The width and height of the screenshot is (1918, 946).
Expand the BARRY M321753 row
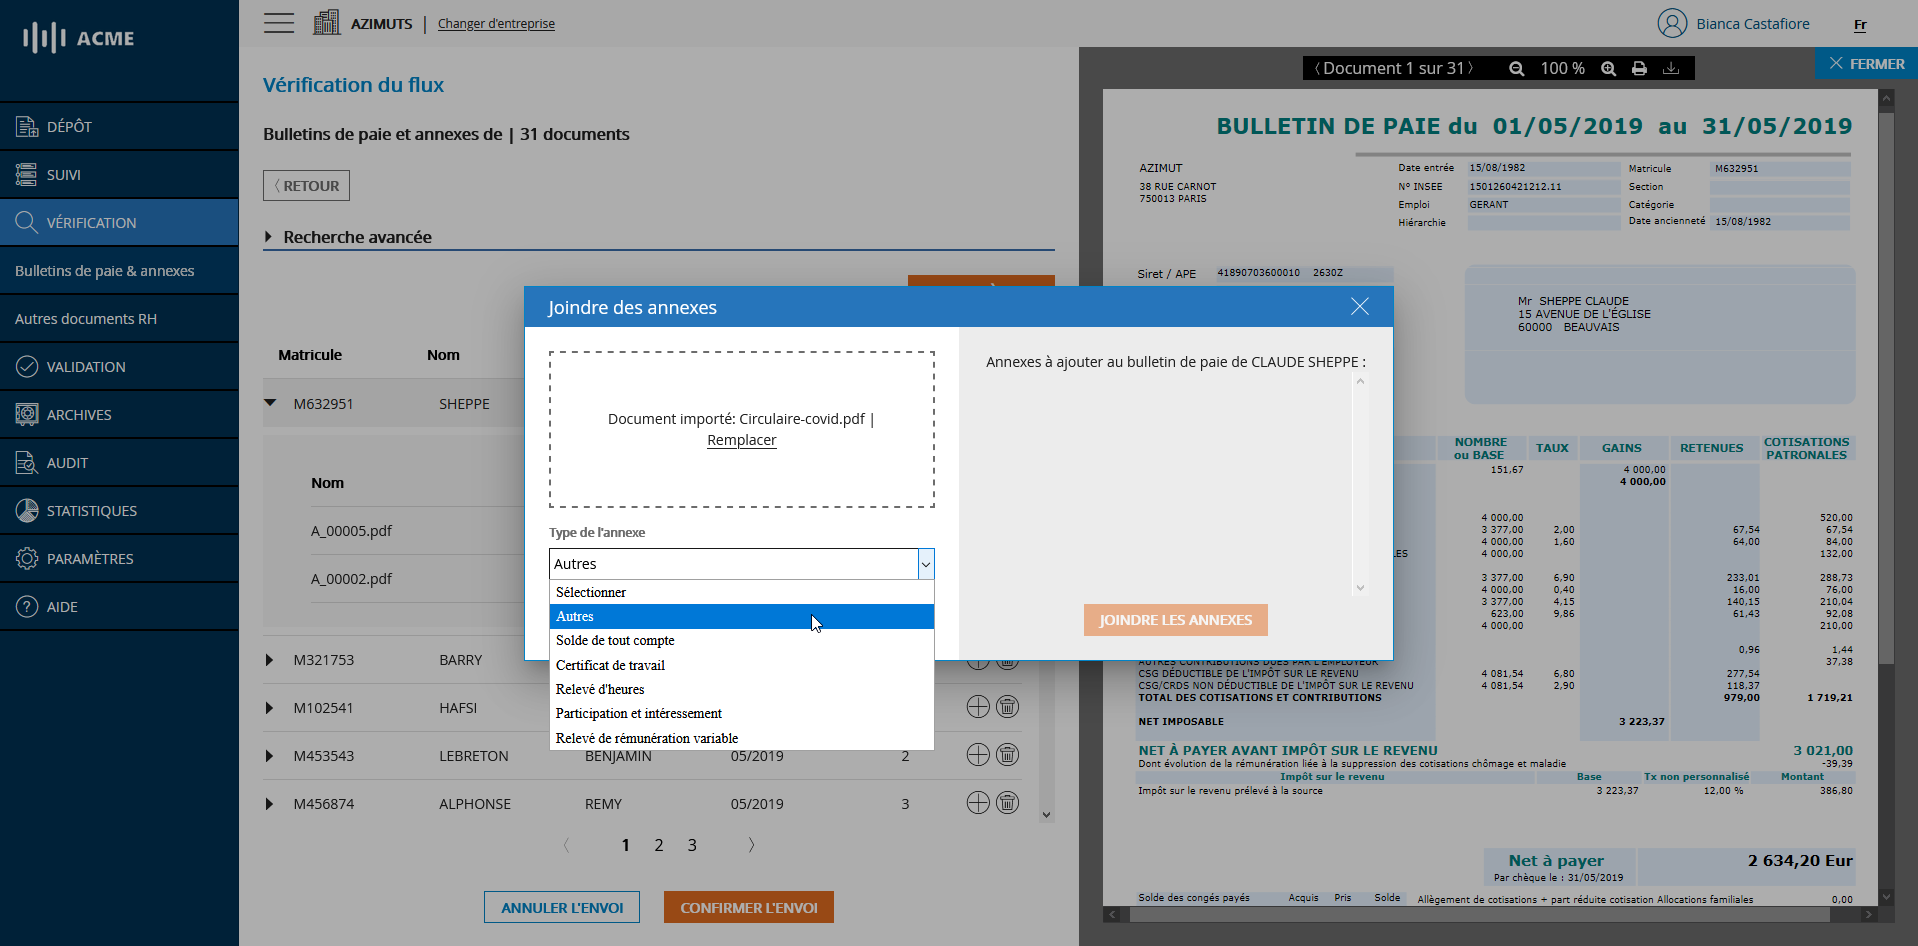pyautogui.click(x=269, y=660)
